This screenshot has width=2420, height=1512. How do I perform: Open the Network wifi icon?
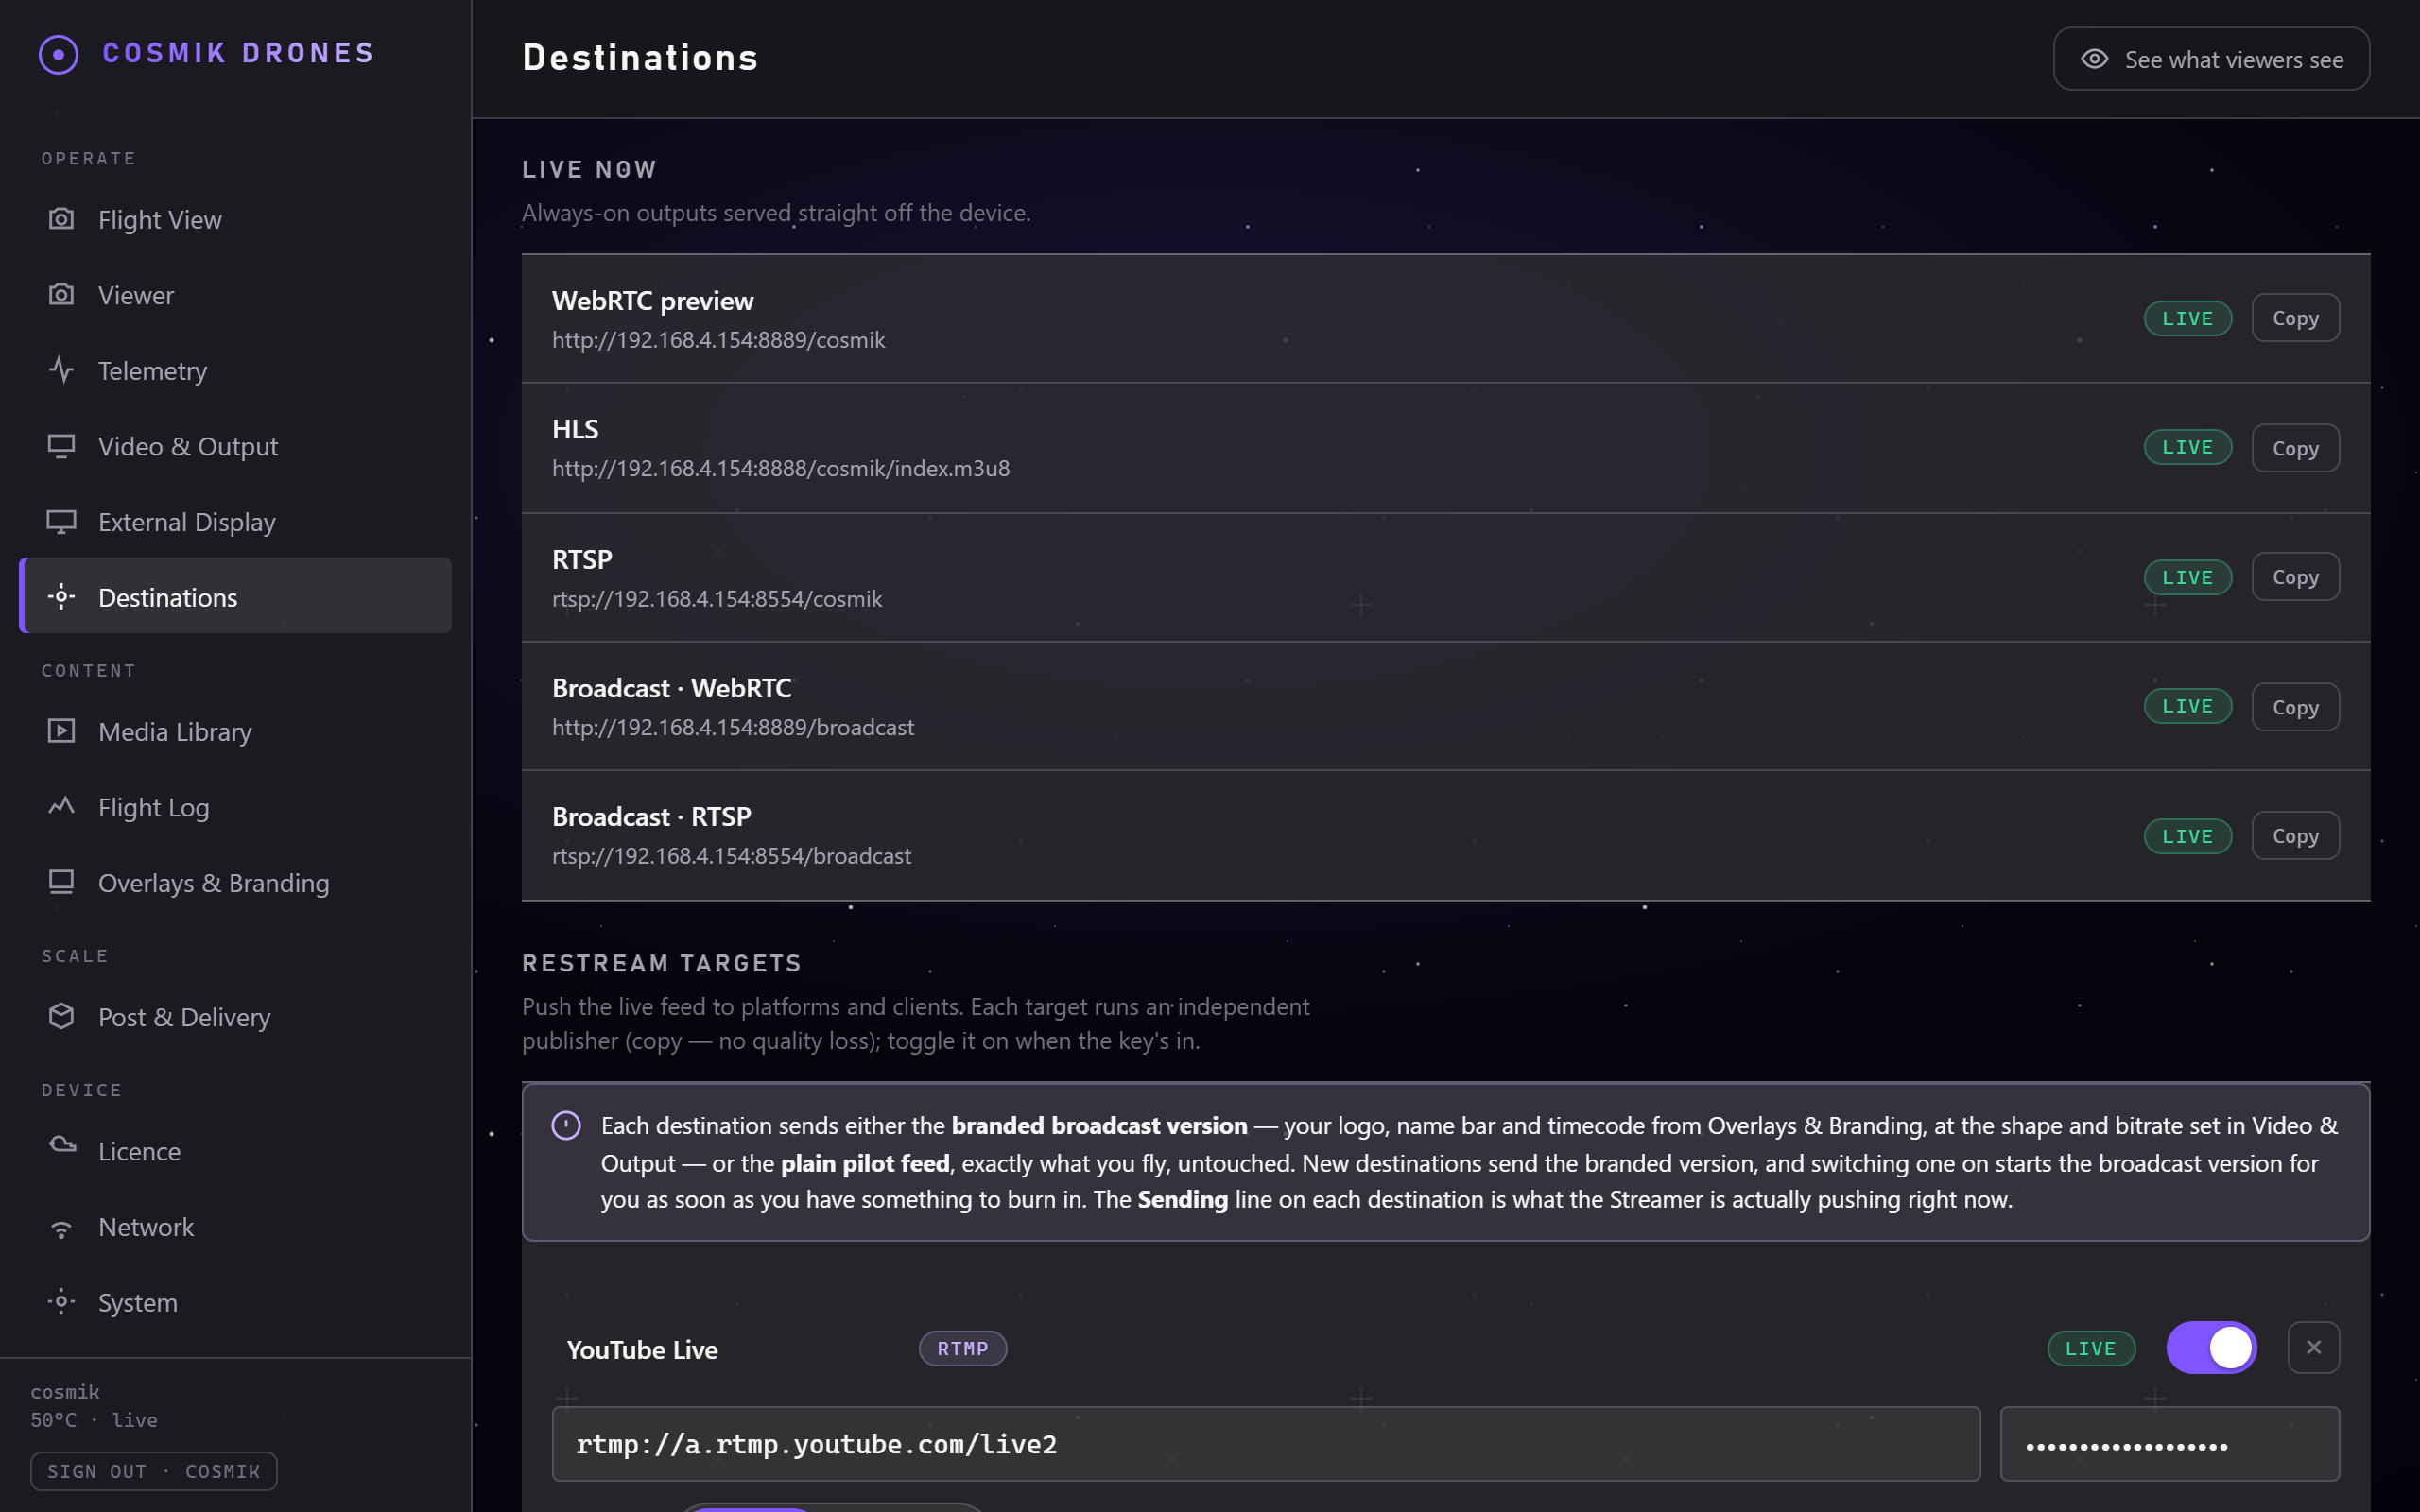[x=61, y=1227]
